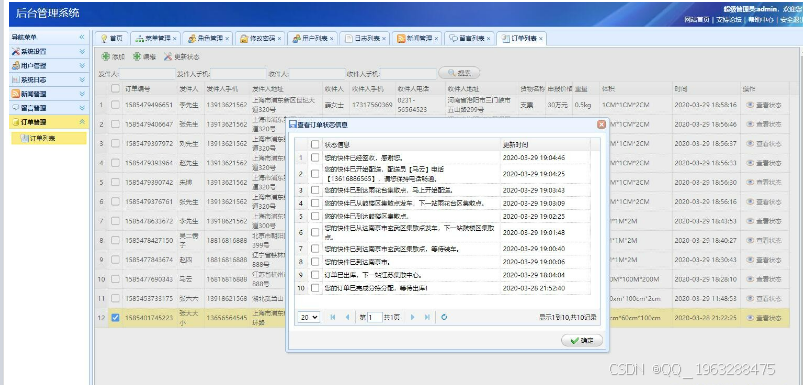Check status row dated 2020-03-28 21:52:40

pyautogui.click(x=315, y=288)
